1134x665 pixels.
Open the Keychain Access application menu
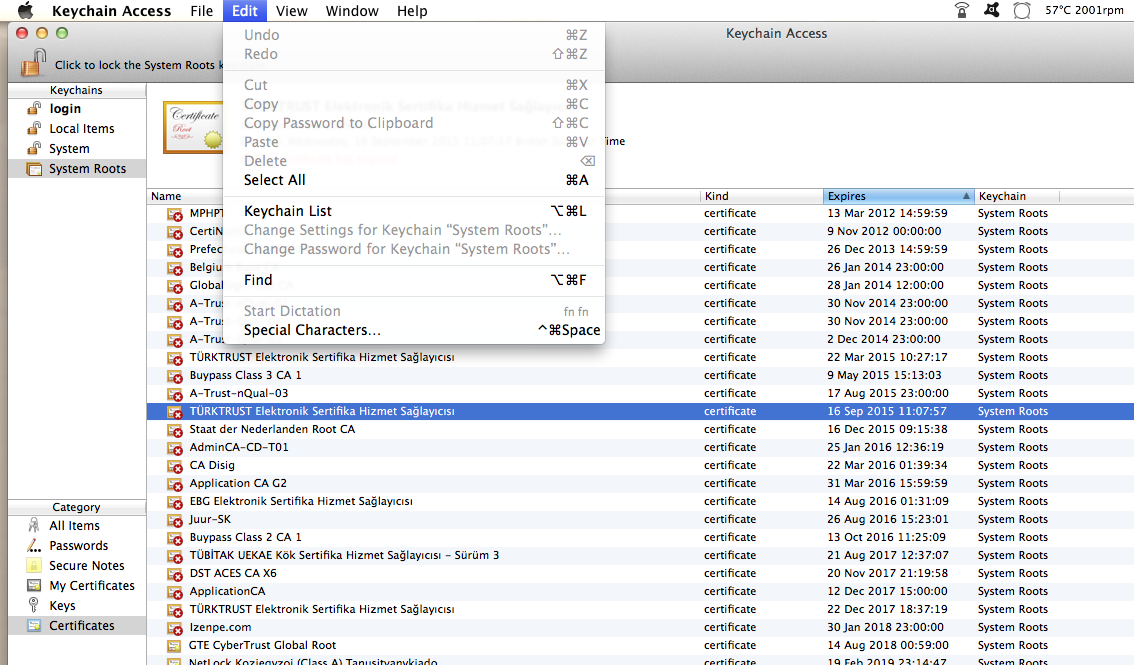pos(111,11)
